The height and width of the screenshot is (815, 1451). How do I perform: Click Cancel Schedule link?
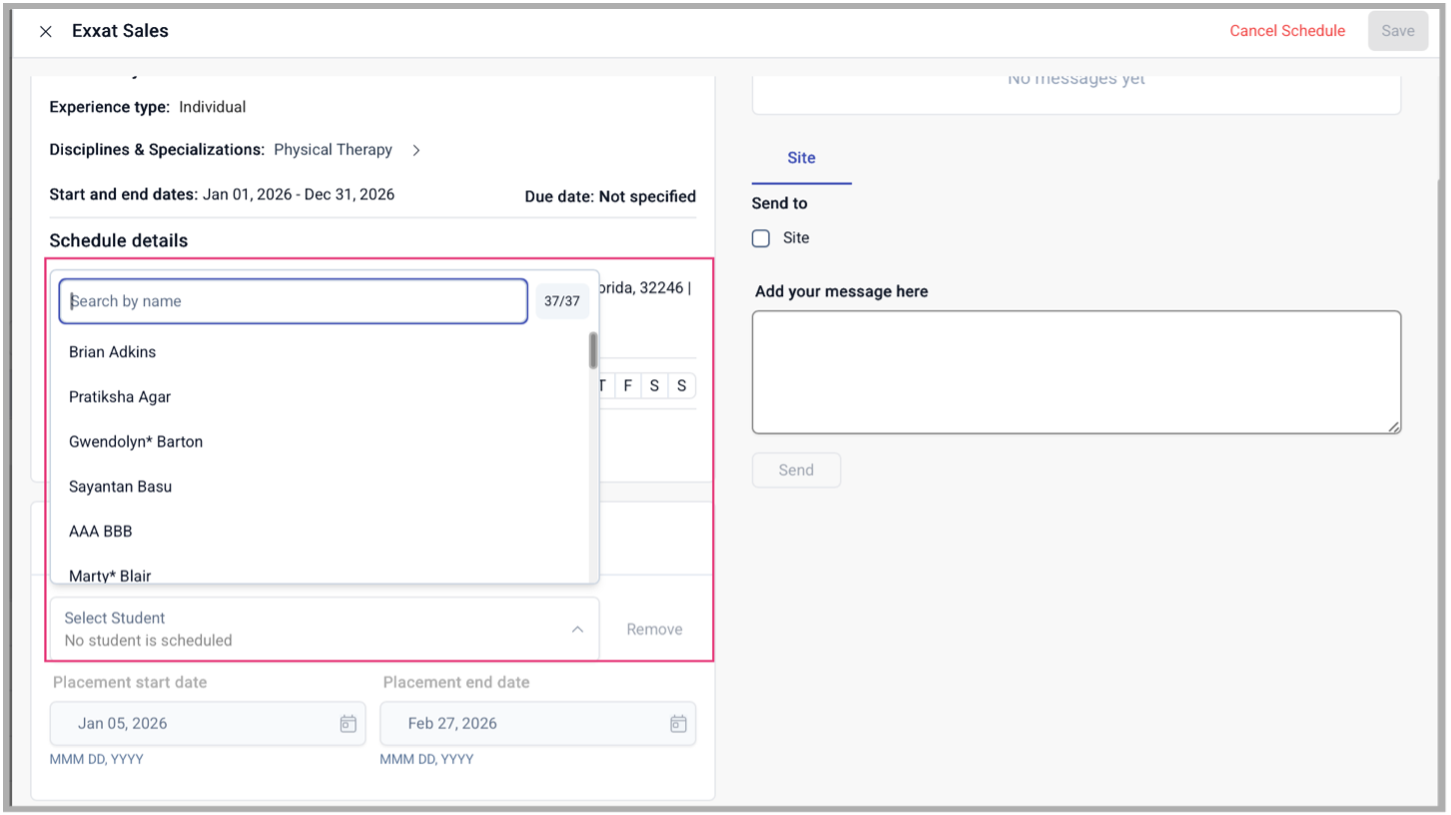click(x=1287, y=31)
